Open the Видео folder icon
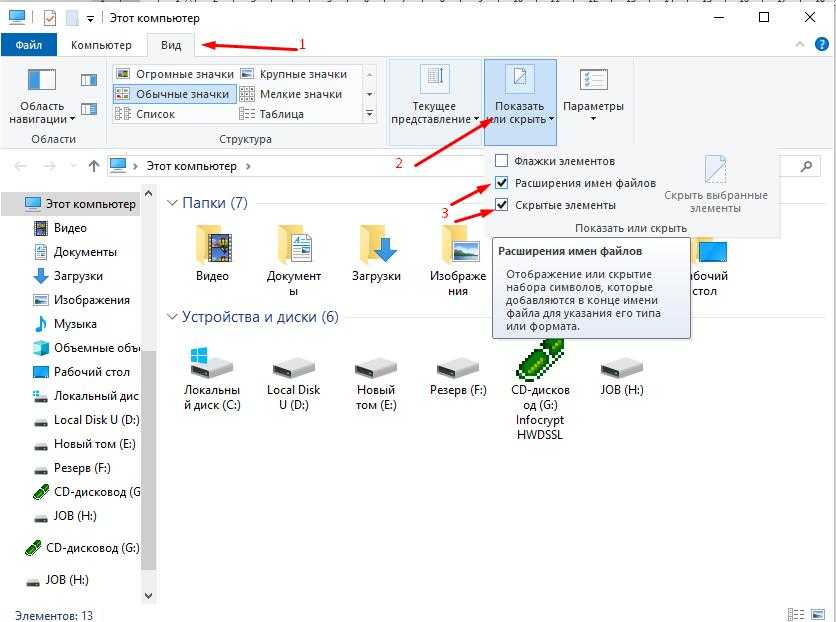Screen dimensions: 836x622 (212, 244)
